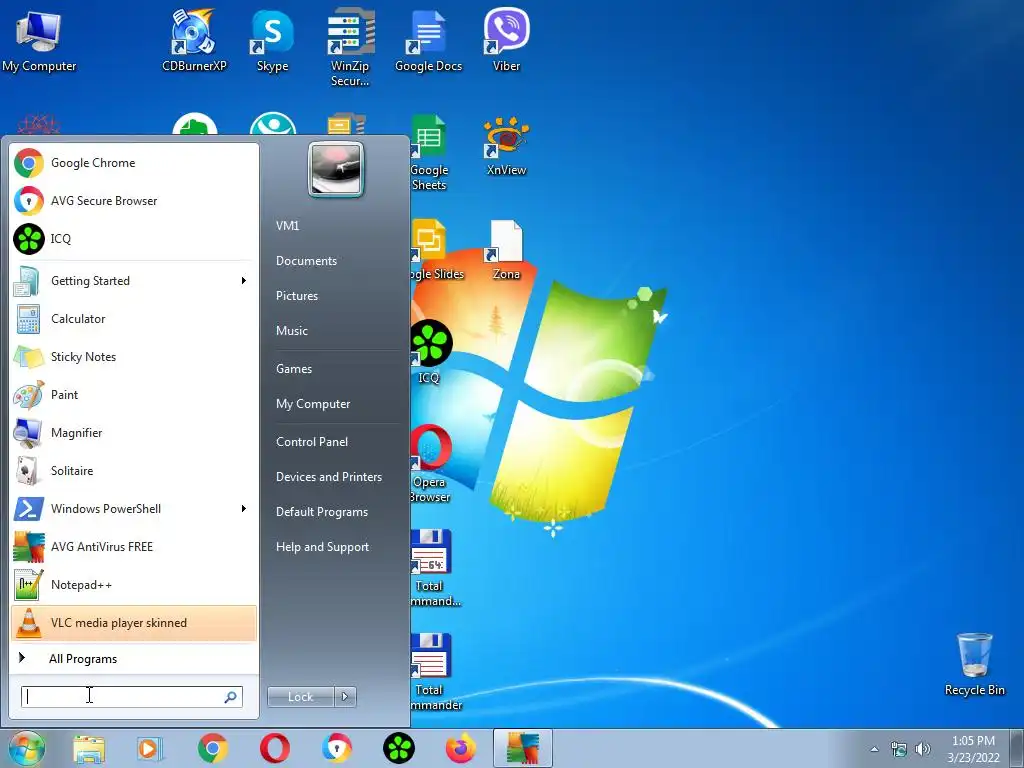Screen dimensions: 1024x768
Task: Click the Lock button
Action: coord(300,697)
